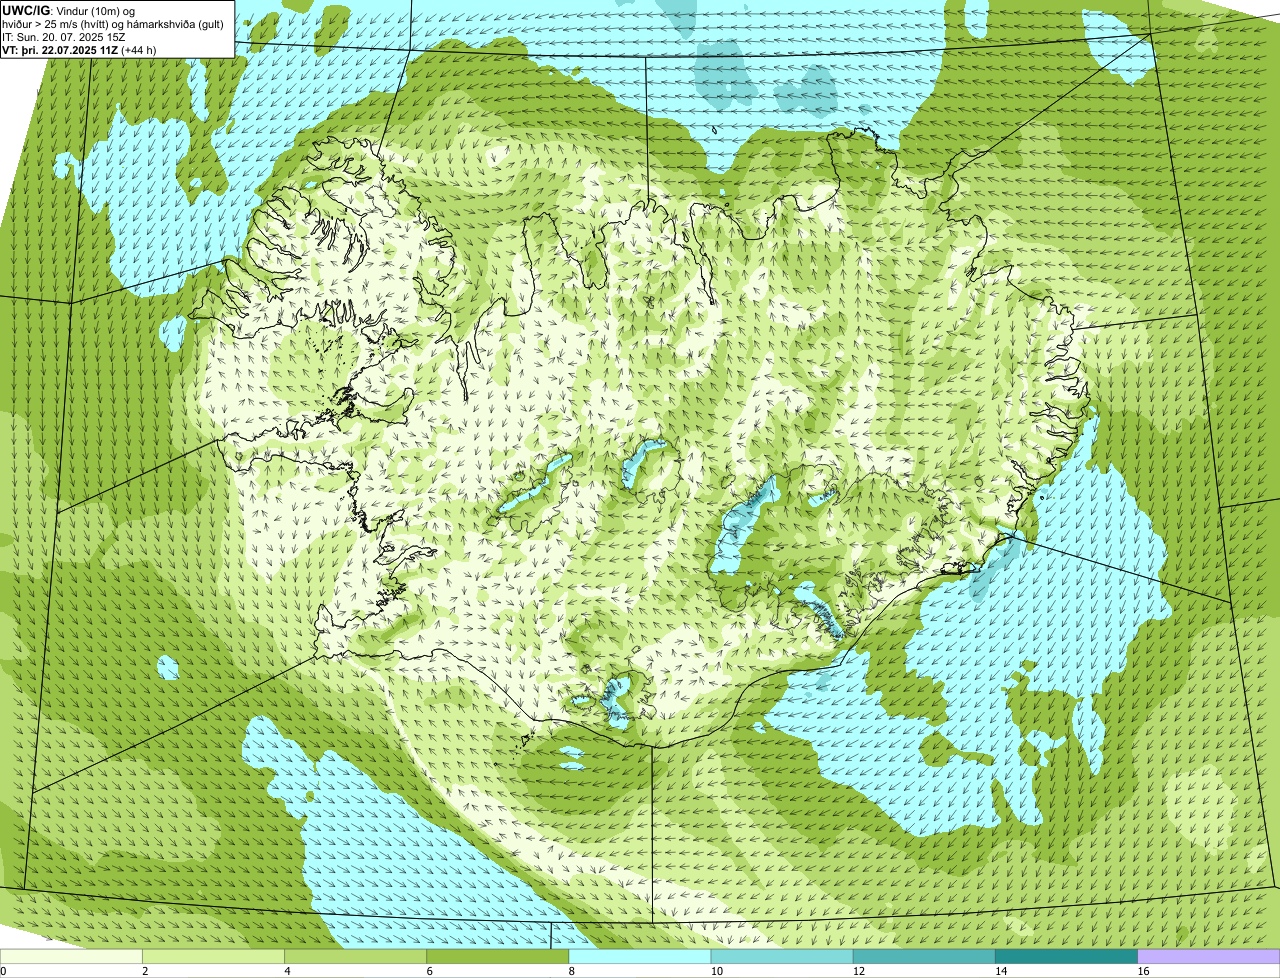Screen dimensions: 1280x978
Task: Click the '4' label on the color scale
Action: [287, 971]
